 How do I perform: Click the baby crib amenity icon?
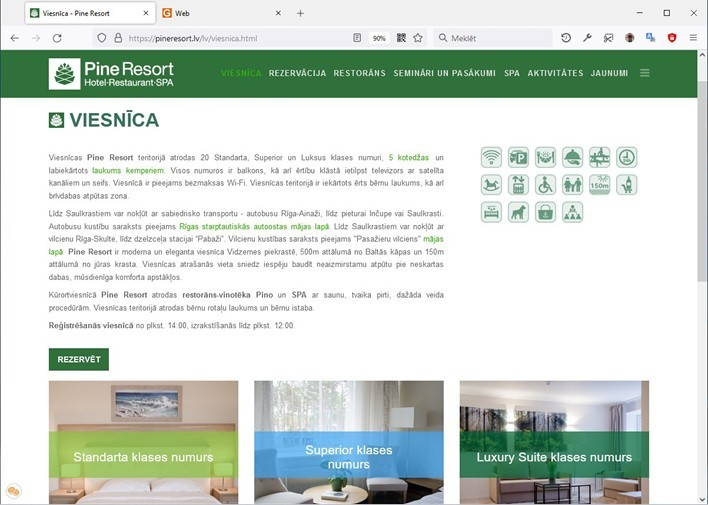491,212
